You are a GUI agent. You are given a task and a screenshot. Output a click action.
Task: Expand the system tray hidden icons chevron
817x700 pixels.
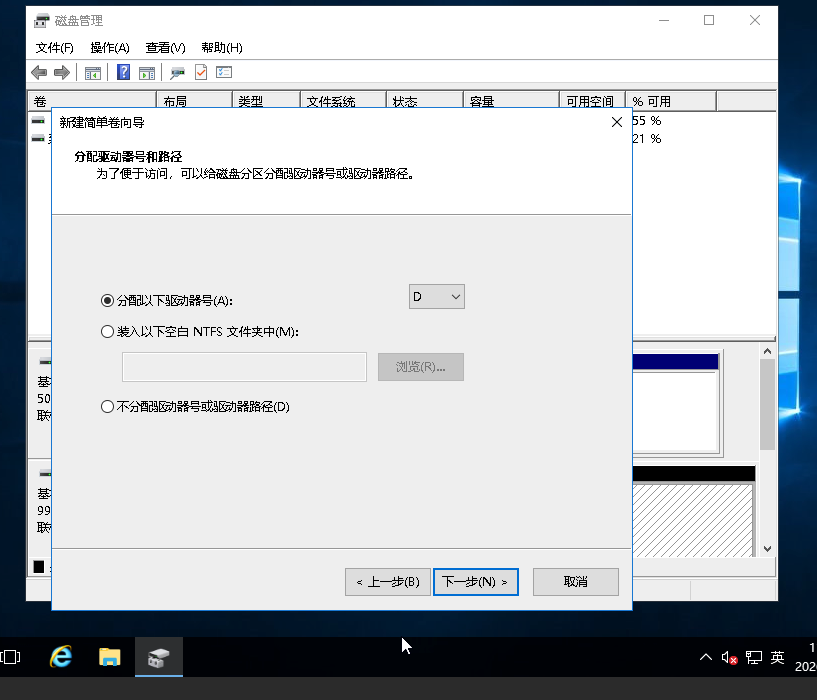pos(706,657)
